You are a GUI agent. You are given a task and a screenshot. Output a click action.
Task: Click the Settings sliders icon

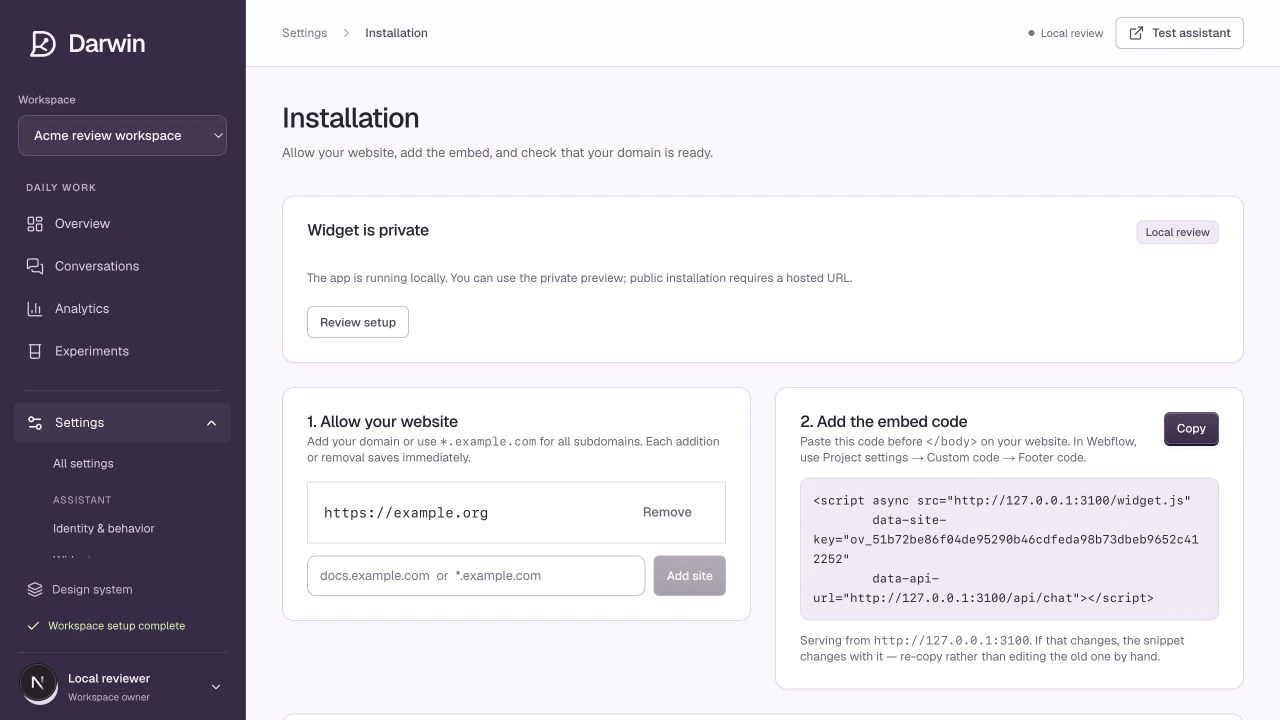coord(35,423)
